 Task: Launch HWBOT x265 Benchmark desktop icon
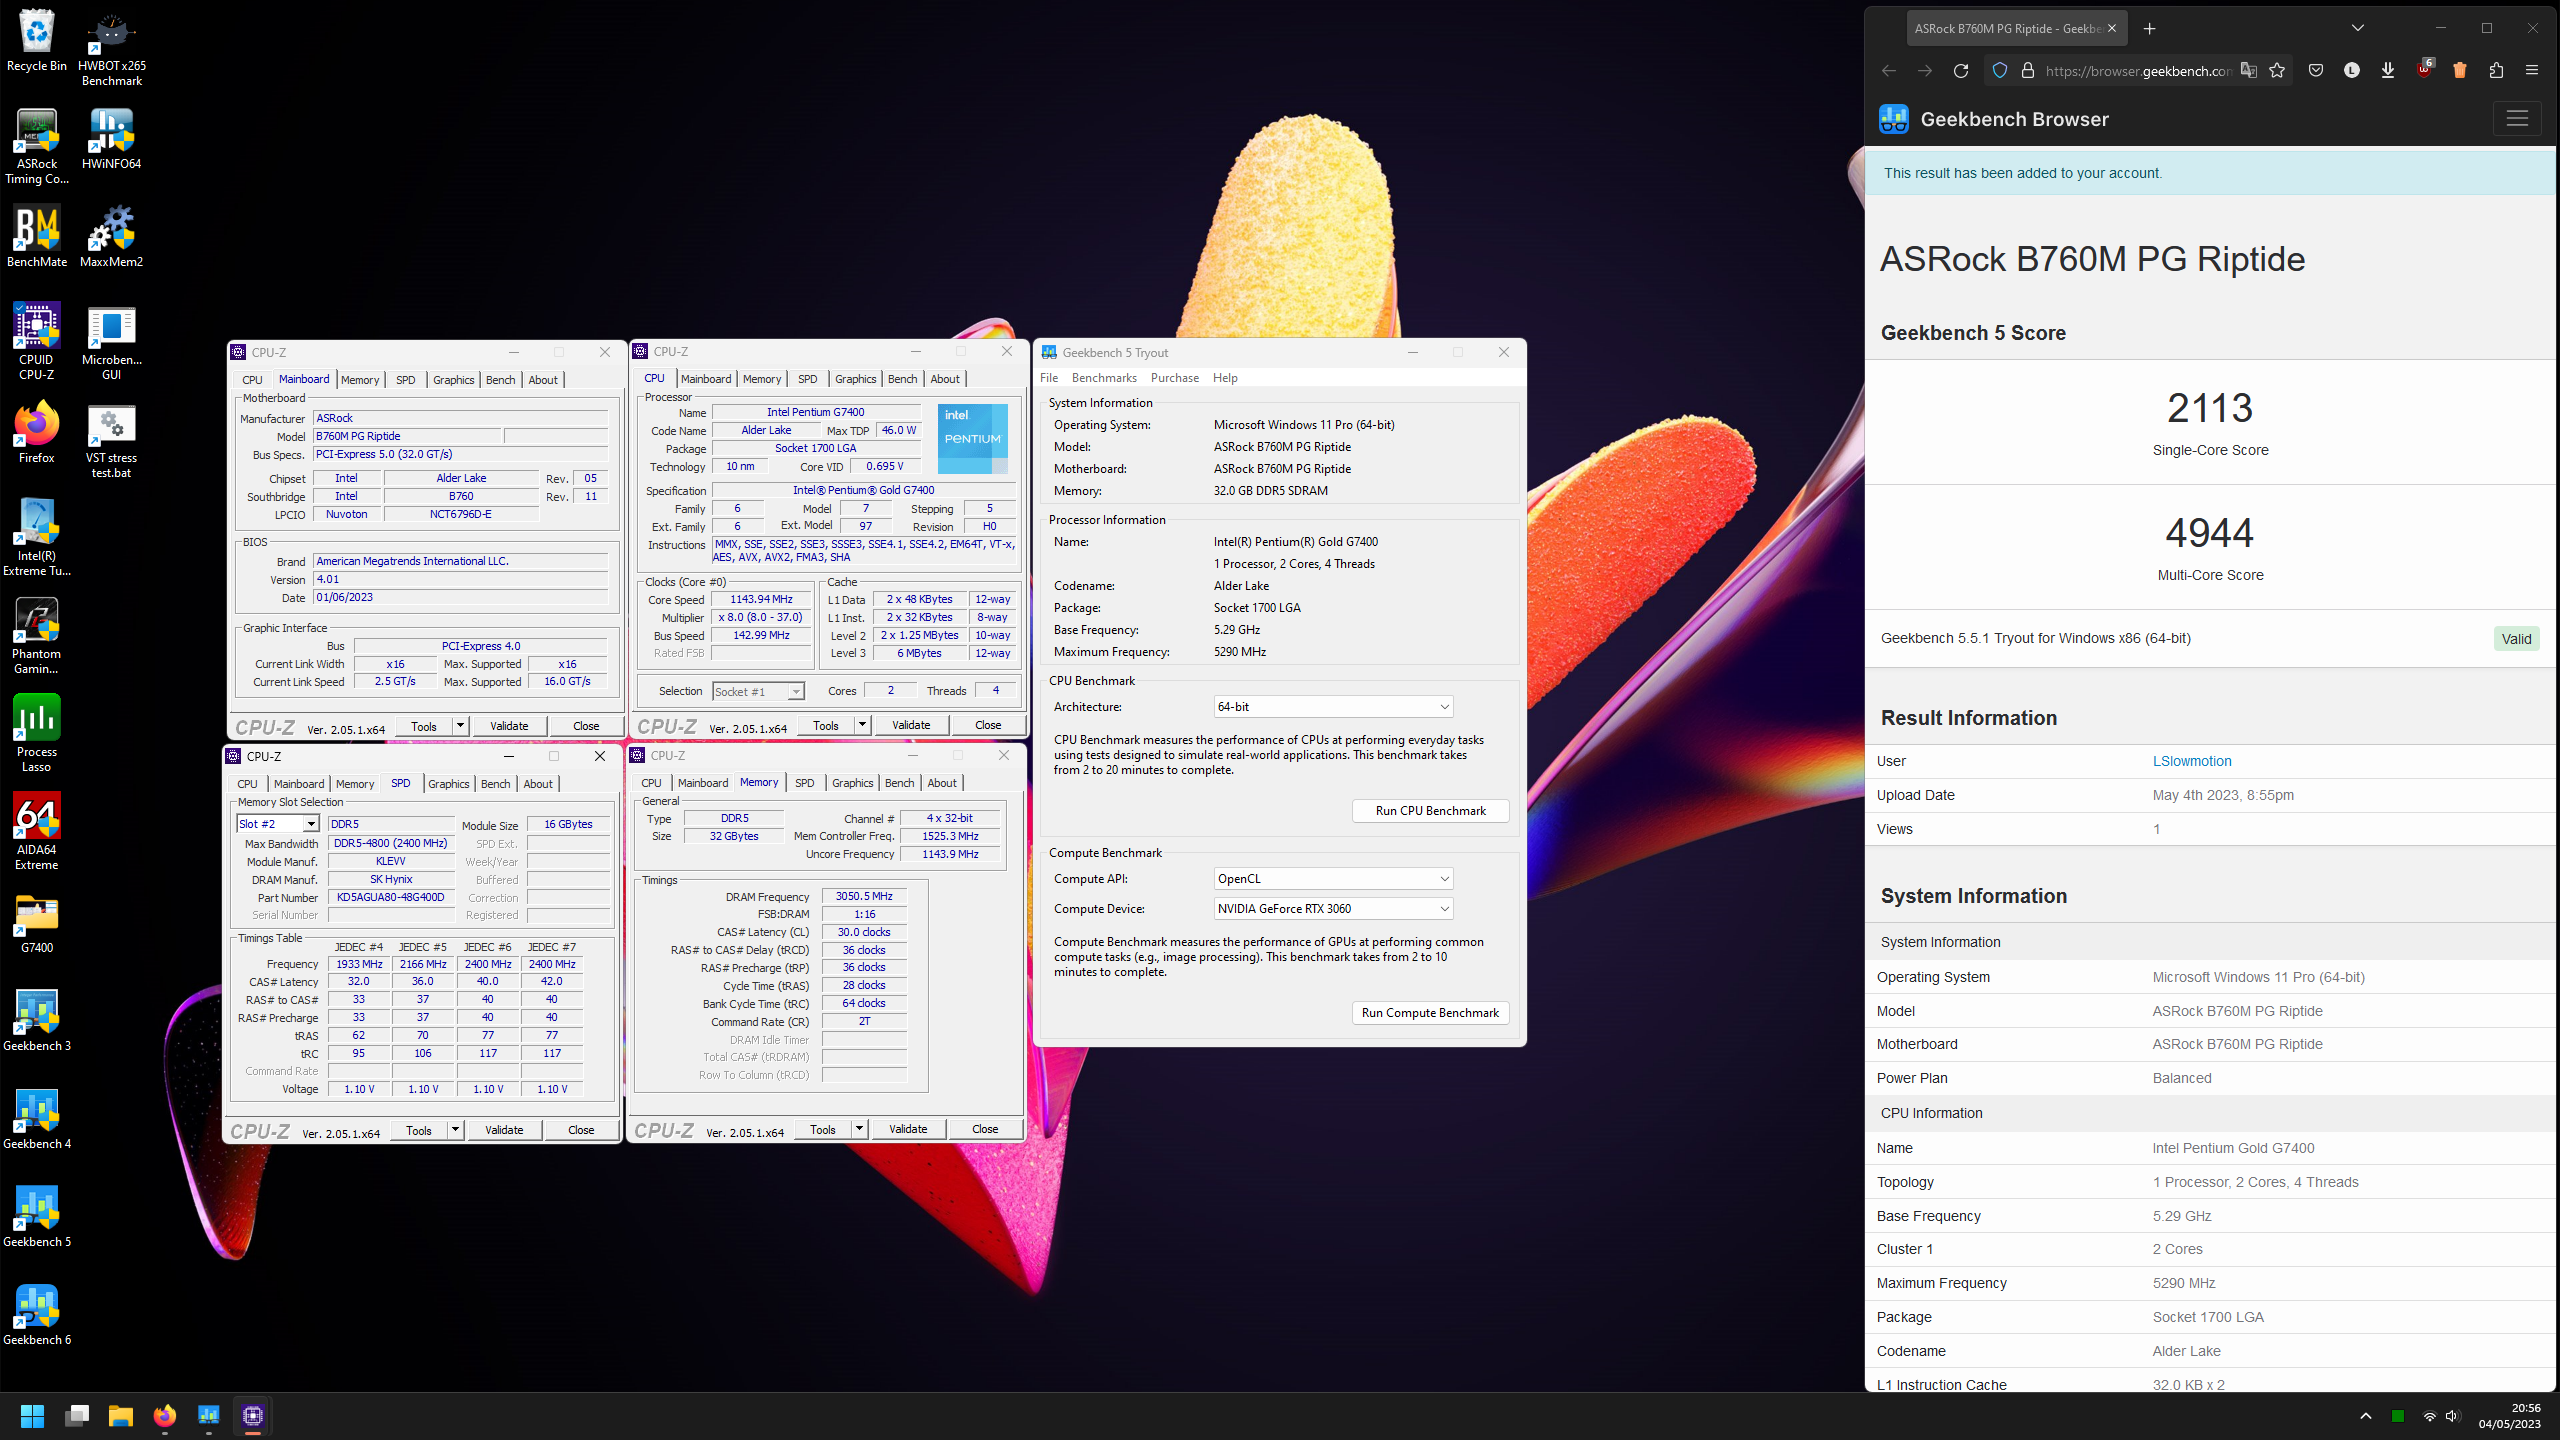click(x=111, y=48)
